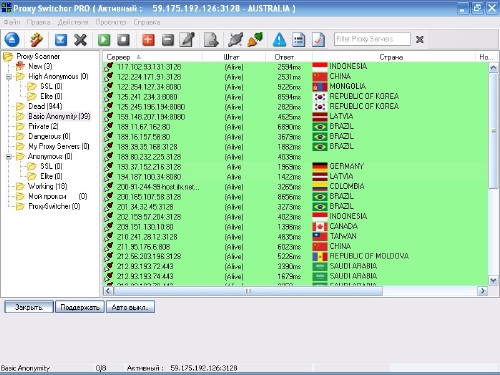Open the Файл menu
The width and height of the screenshot is (500, 375).
12,22
